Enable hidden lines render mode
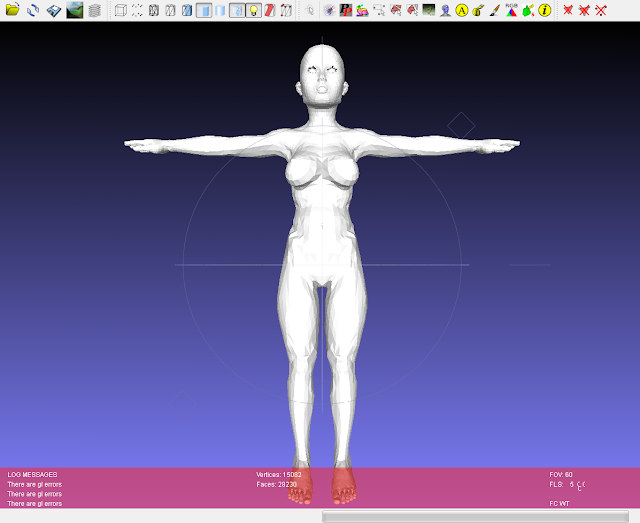Image resolution: width=640 pixels, height=523 pixels. click(x=170, y=10)
